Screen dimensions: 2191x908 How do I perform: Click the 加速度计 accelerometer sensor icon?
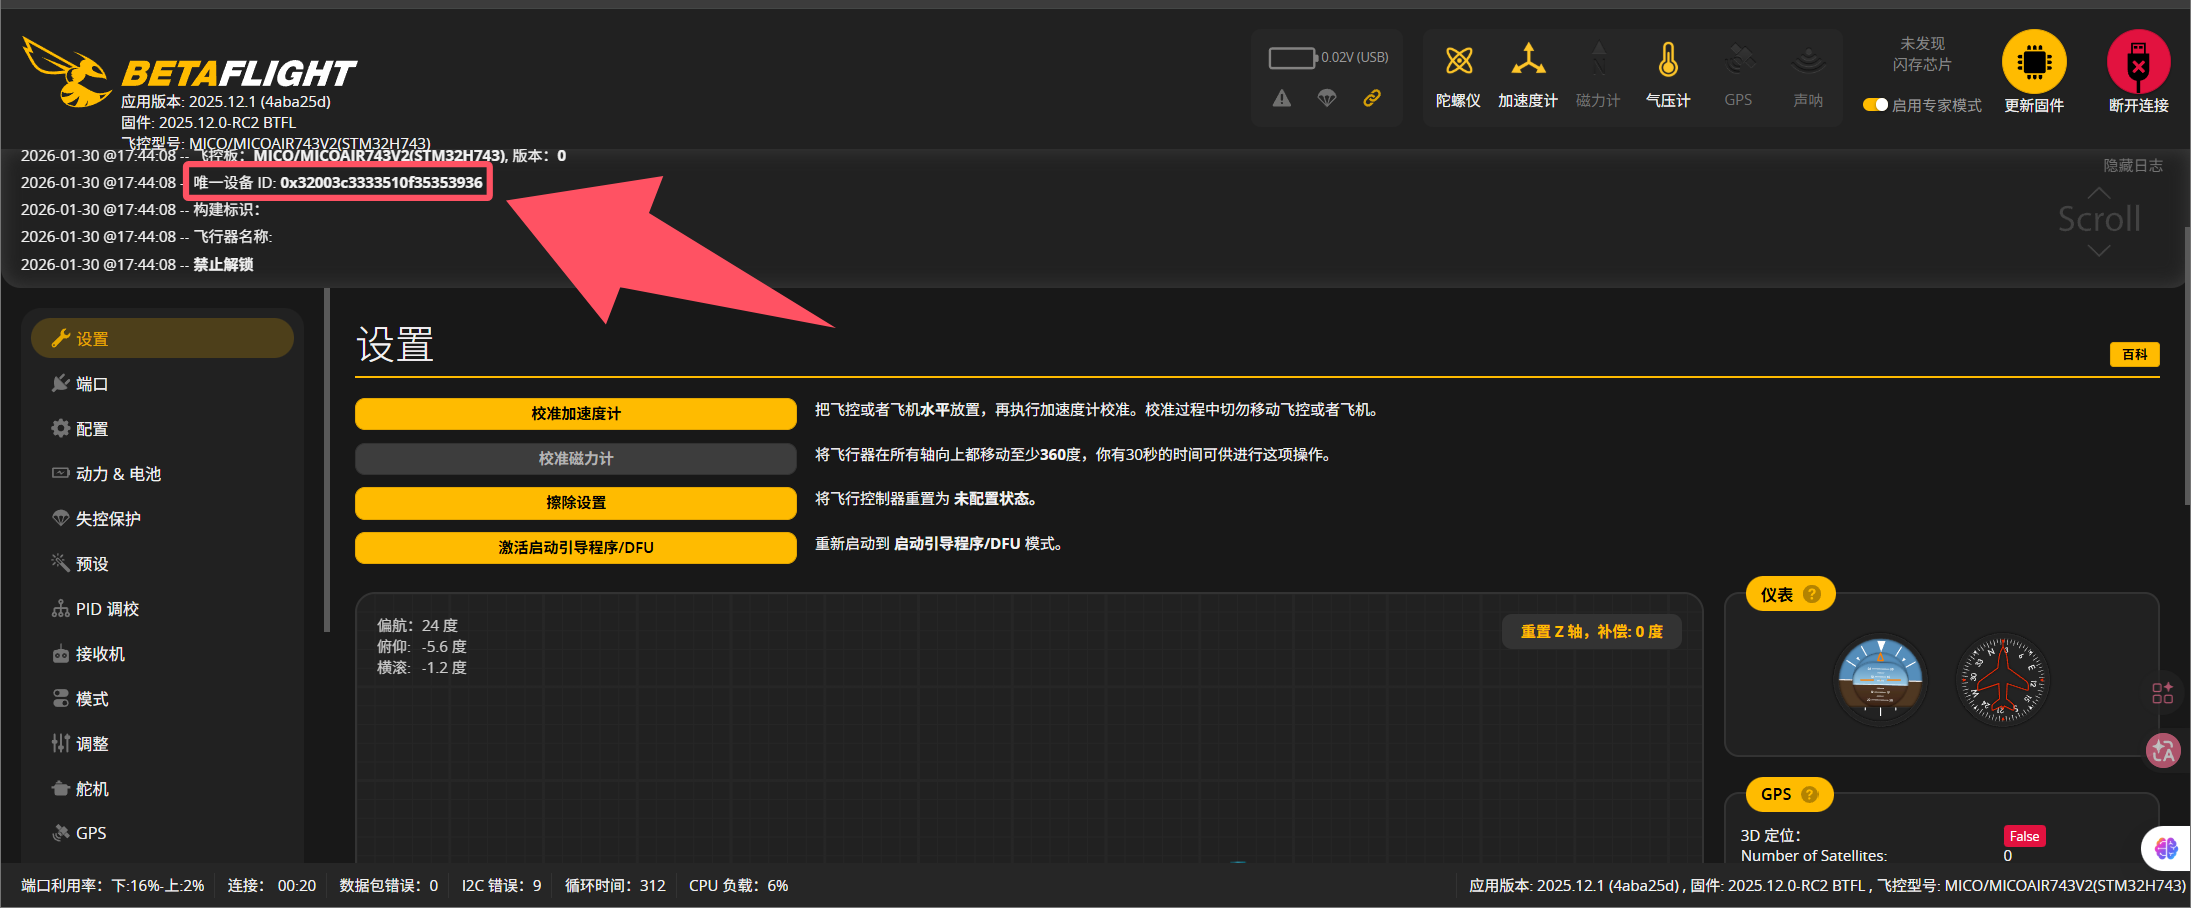tap(1528, 61)
